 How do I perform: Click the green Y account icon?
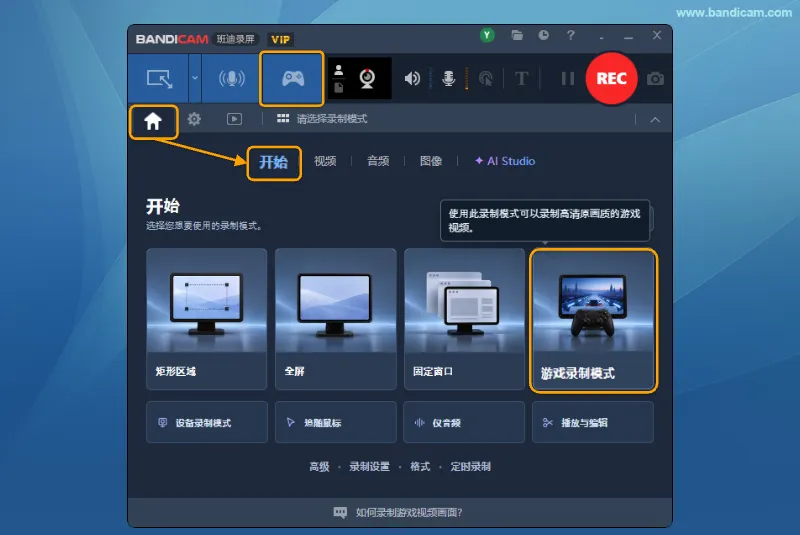[x=487, y=35]
